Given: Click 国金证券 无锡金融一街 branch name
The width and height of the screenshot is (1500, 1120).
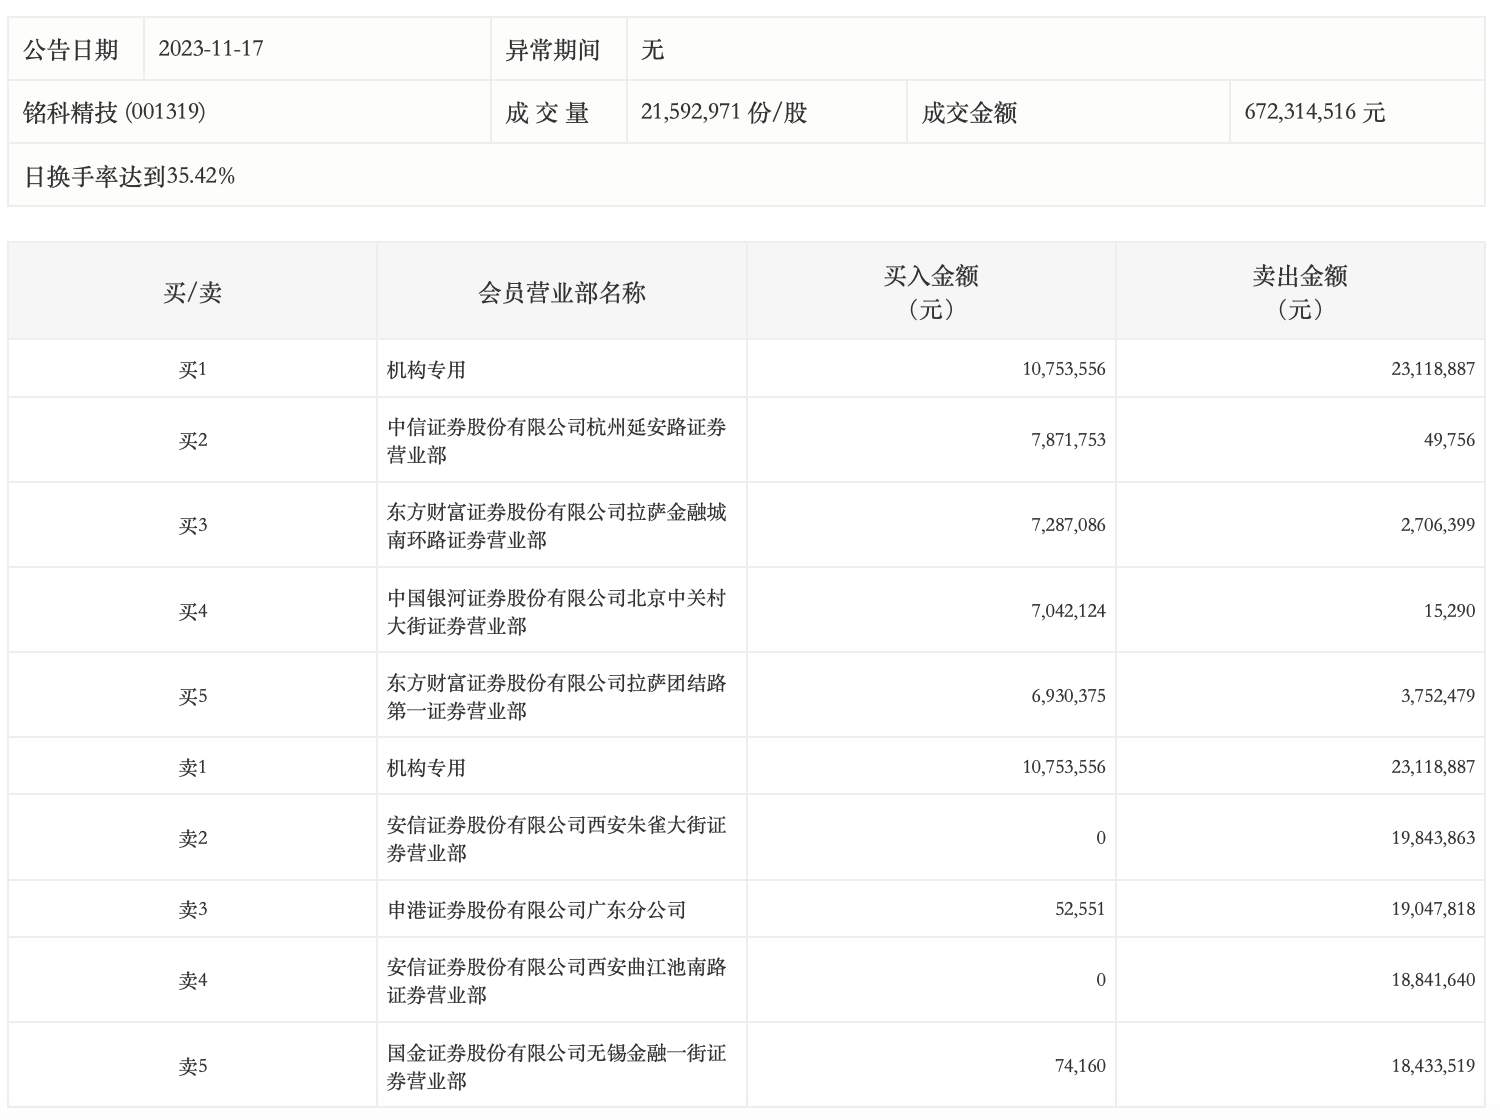Looking at the screenshot, I should tap(556, 1067).
